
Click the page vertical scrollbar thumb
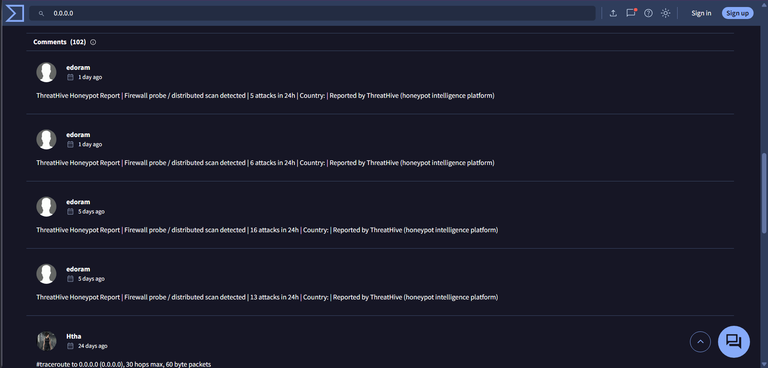tap(764, 193)
